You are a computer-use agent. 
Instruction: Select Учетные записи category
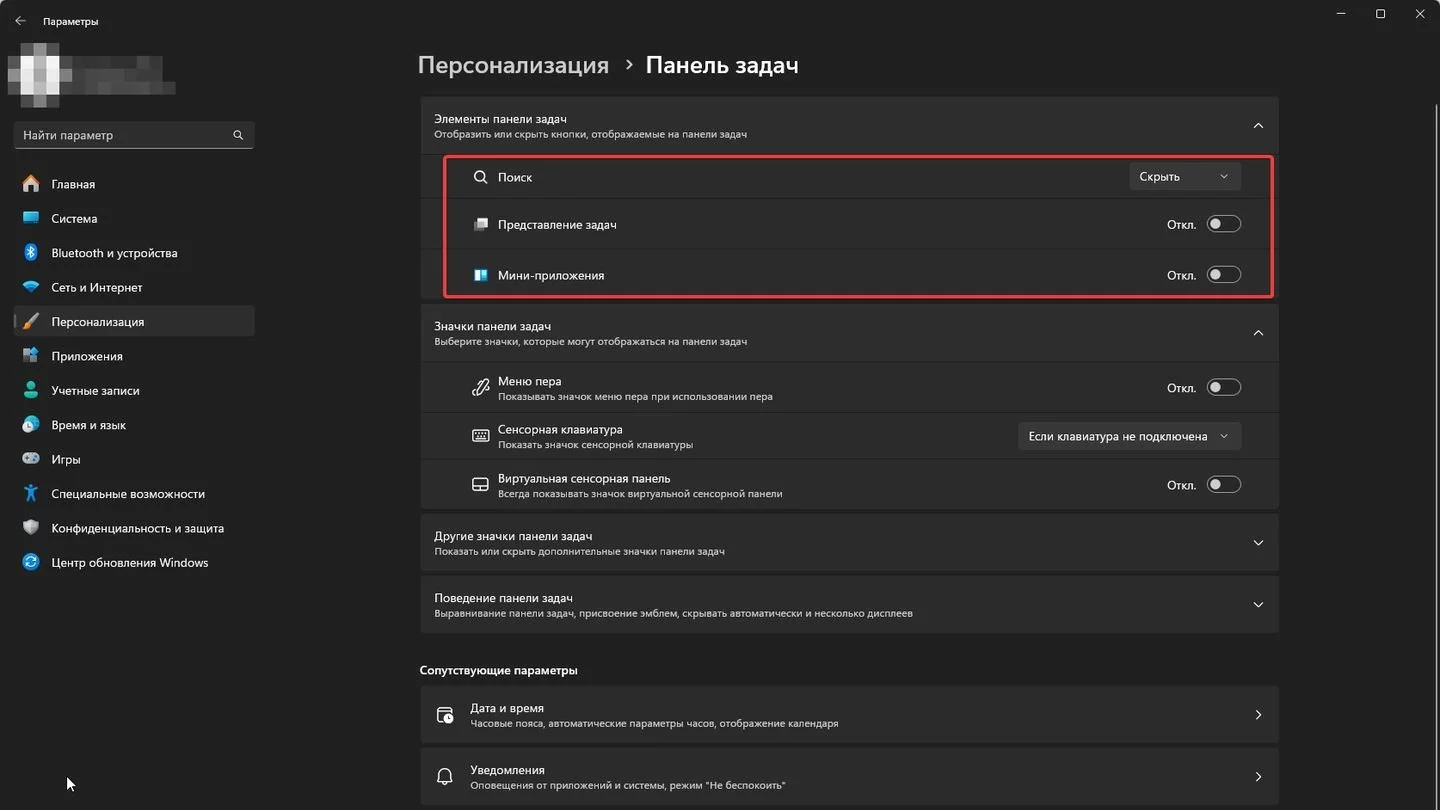click(134, 390)
